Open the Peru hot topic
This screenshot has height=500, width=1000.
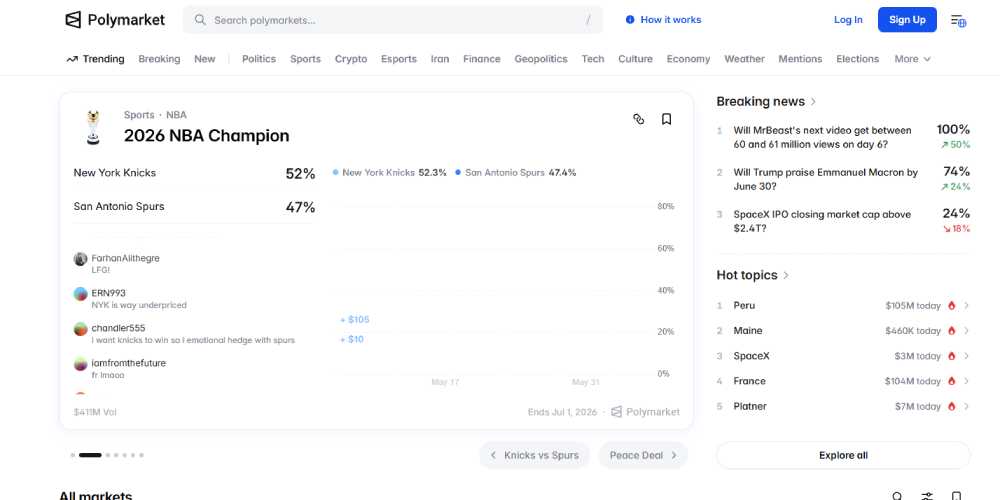(x=843, y=305)
